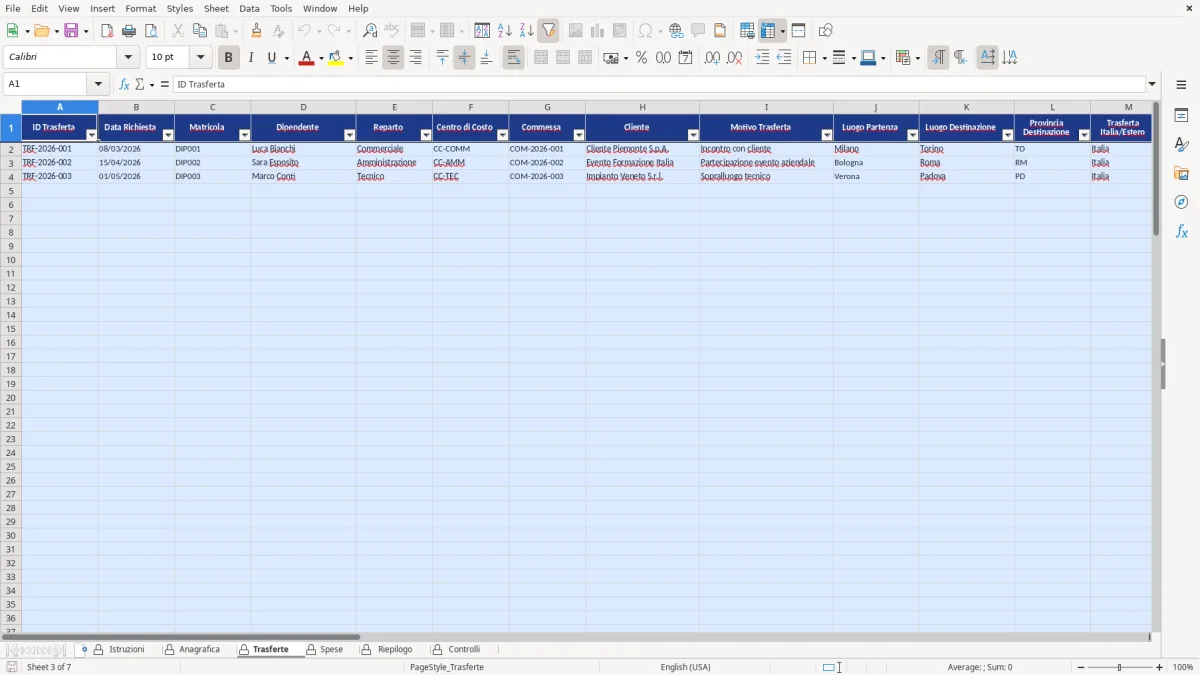1200x675 pixels.
Task: Click the Decrease Indent icon
Action: pyautogui.click(x=784, y=58)
